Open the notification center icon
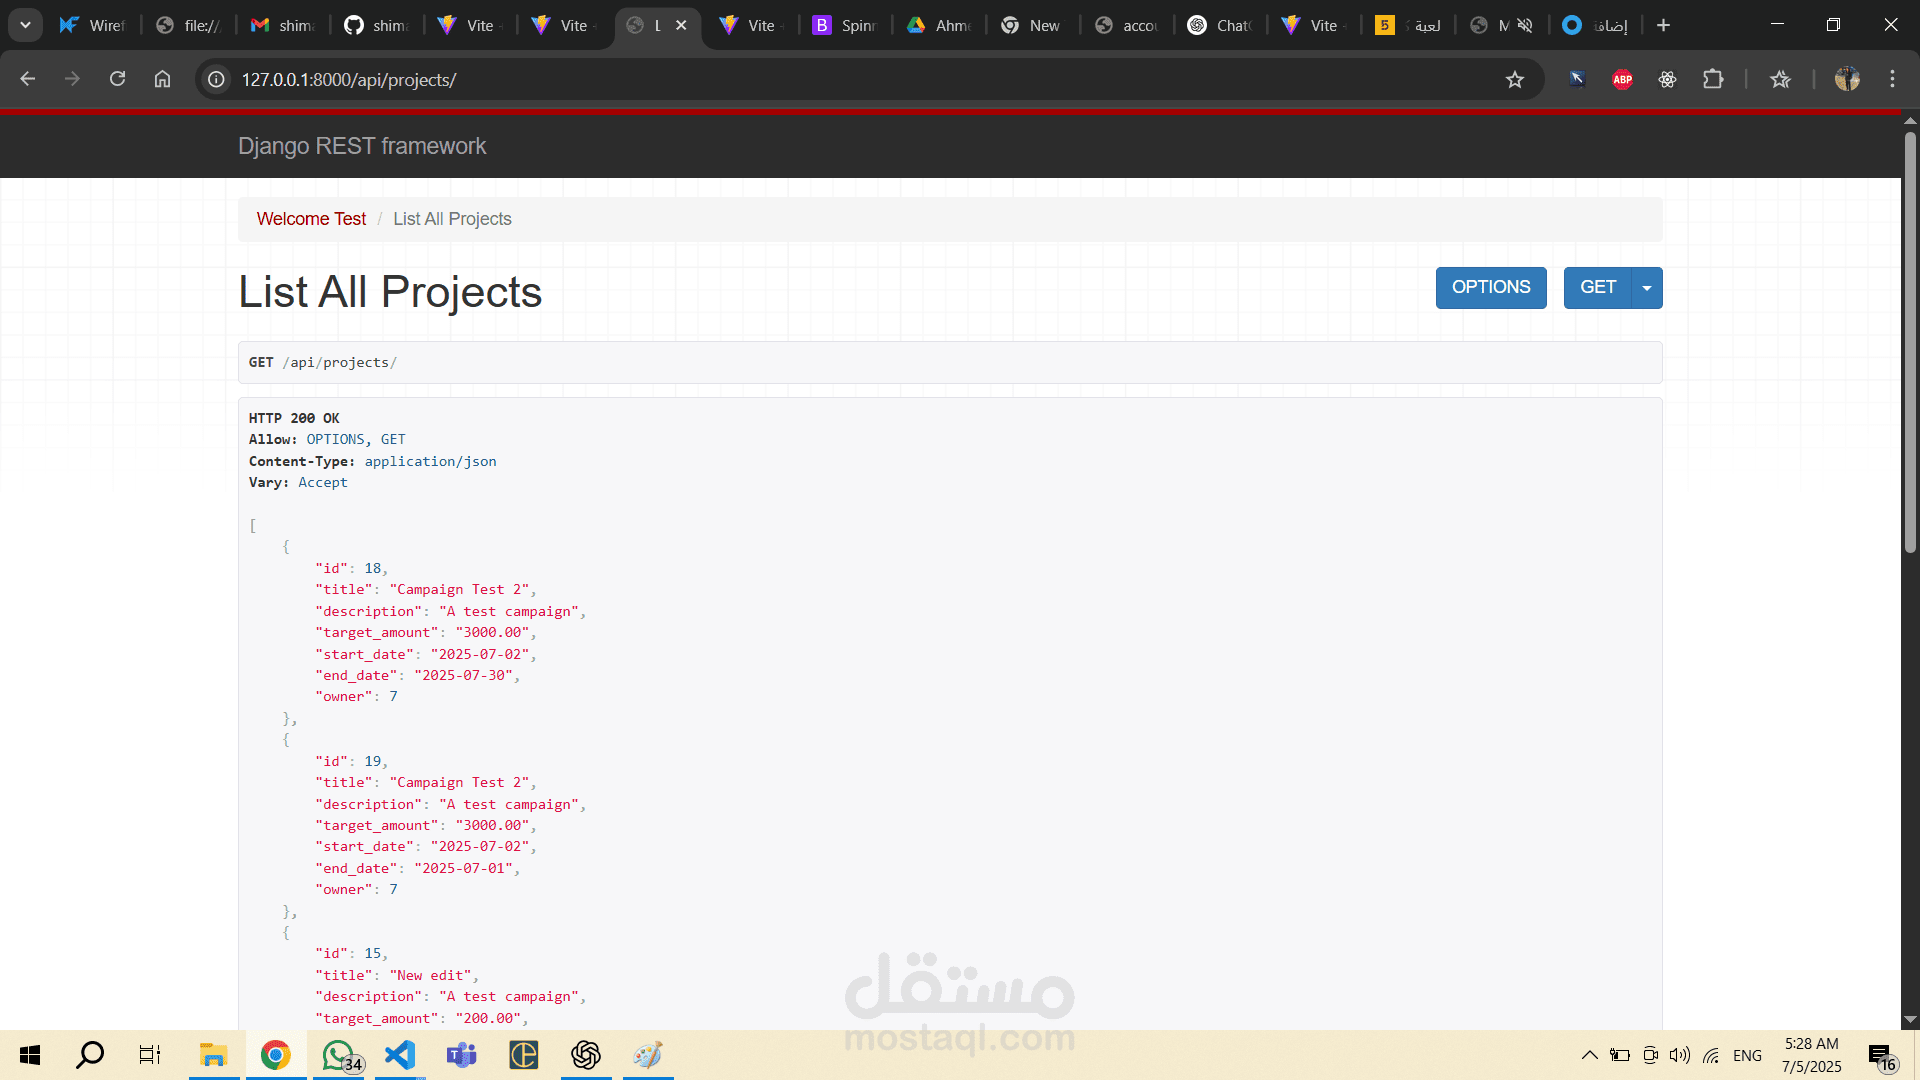 pyautogui.click(x=1881, y=1056)
